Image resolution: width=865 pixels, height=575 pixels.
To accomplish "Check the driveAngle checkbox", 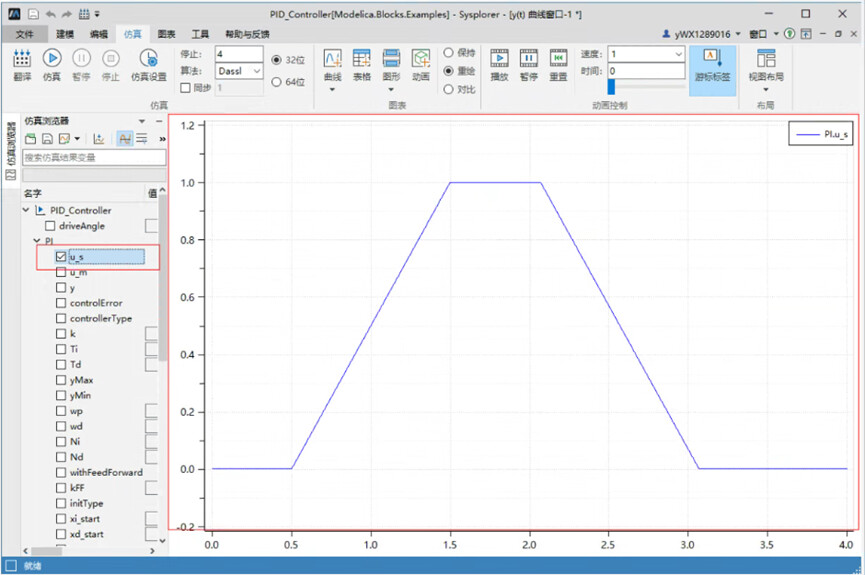I will coord(50,226).
